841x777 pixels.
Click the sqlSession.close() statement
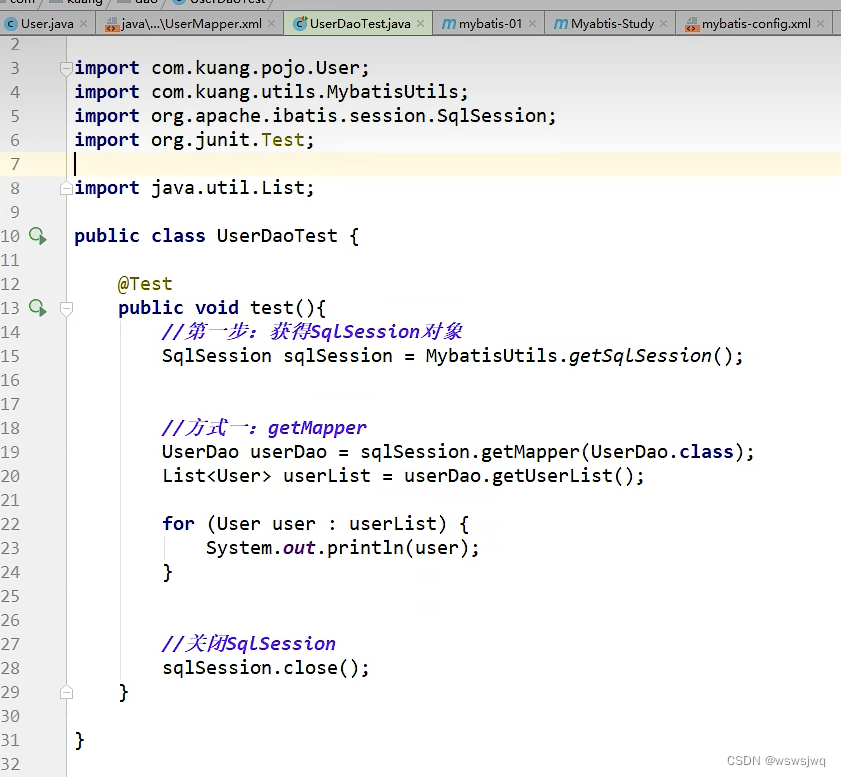point(265,668)
